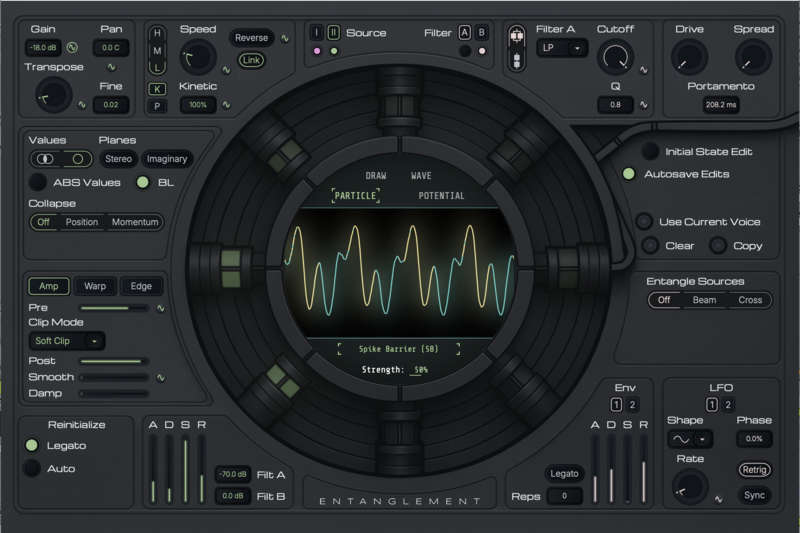Click the modulation sine icon beside Gain
Viewport: 800px width, 533px height.
72,47
